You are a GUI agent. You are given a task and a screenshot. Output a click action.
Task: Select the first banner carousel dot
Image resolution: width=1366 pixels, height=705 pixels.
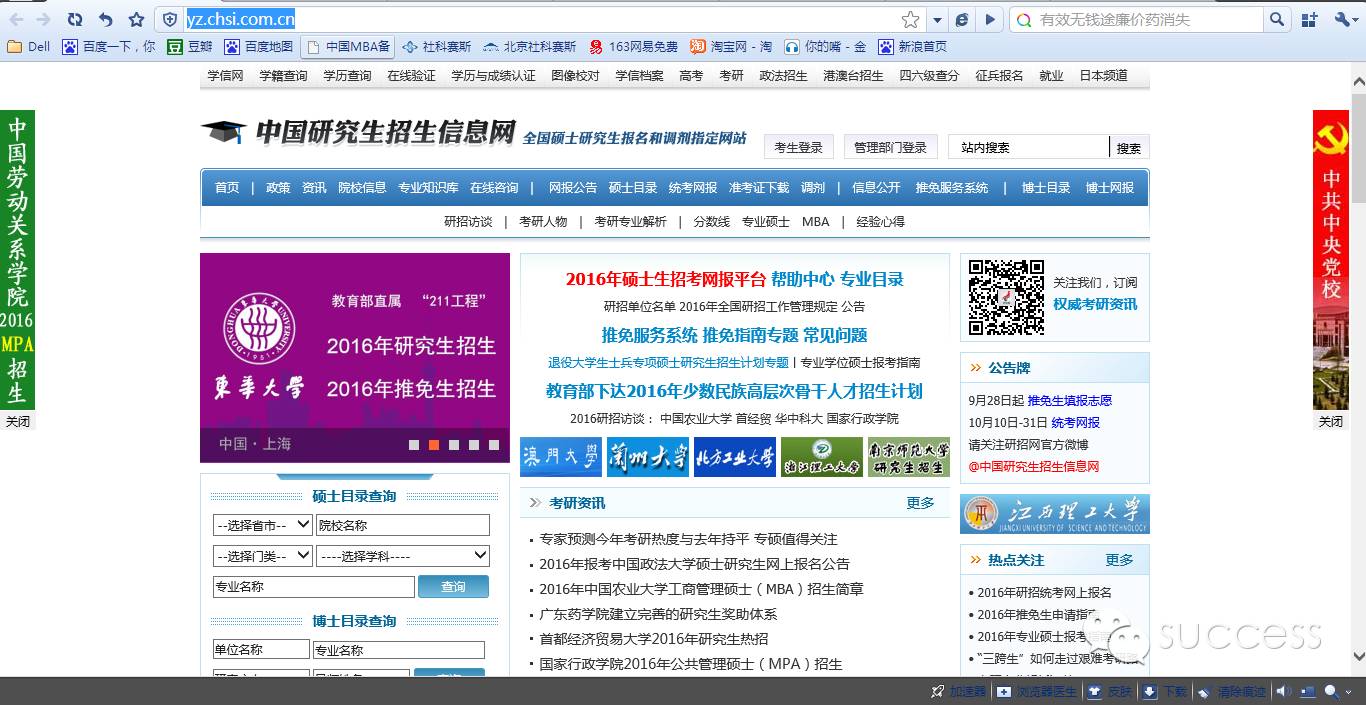tap(414, 445)
